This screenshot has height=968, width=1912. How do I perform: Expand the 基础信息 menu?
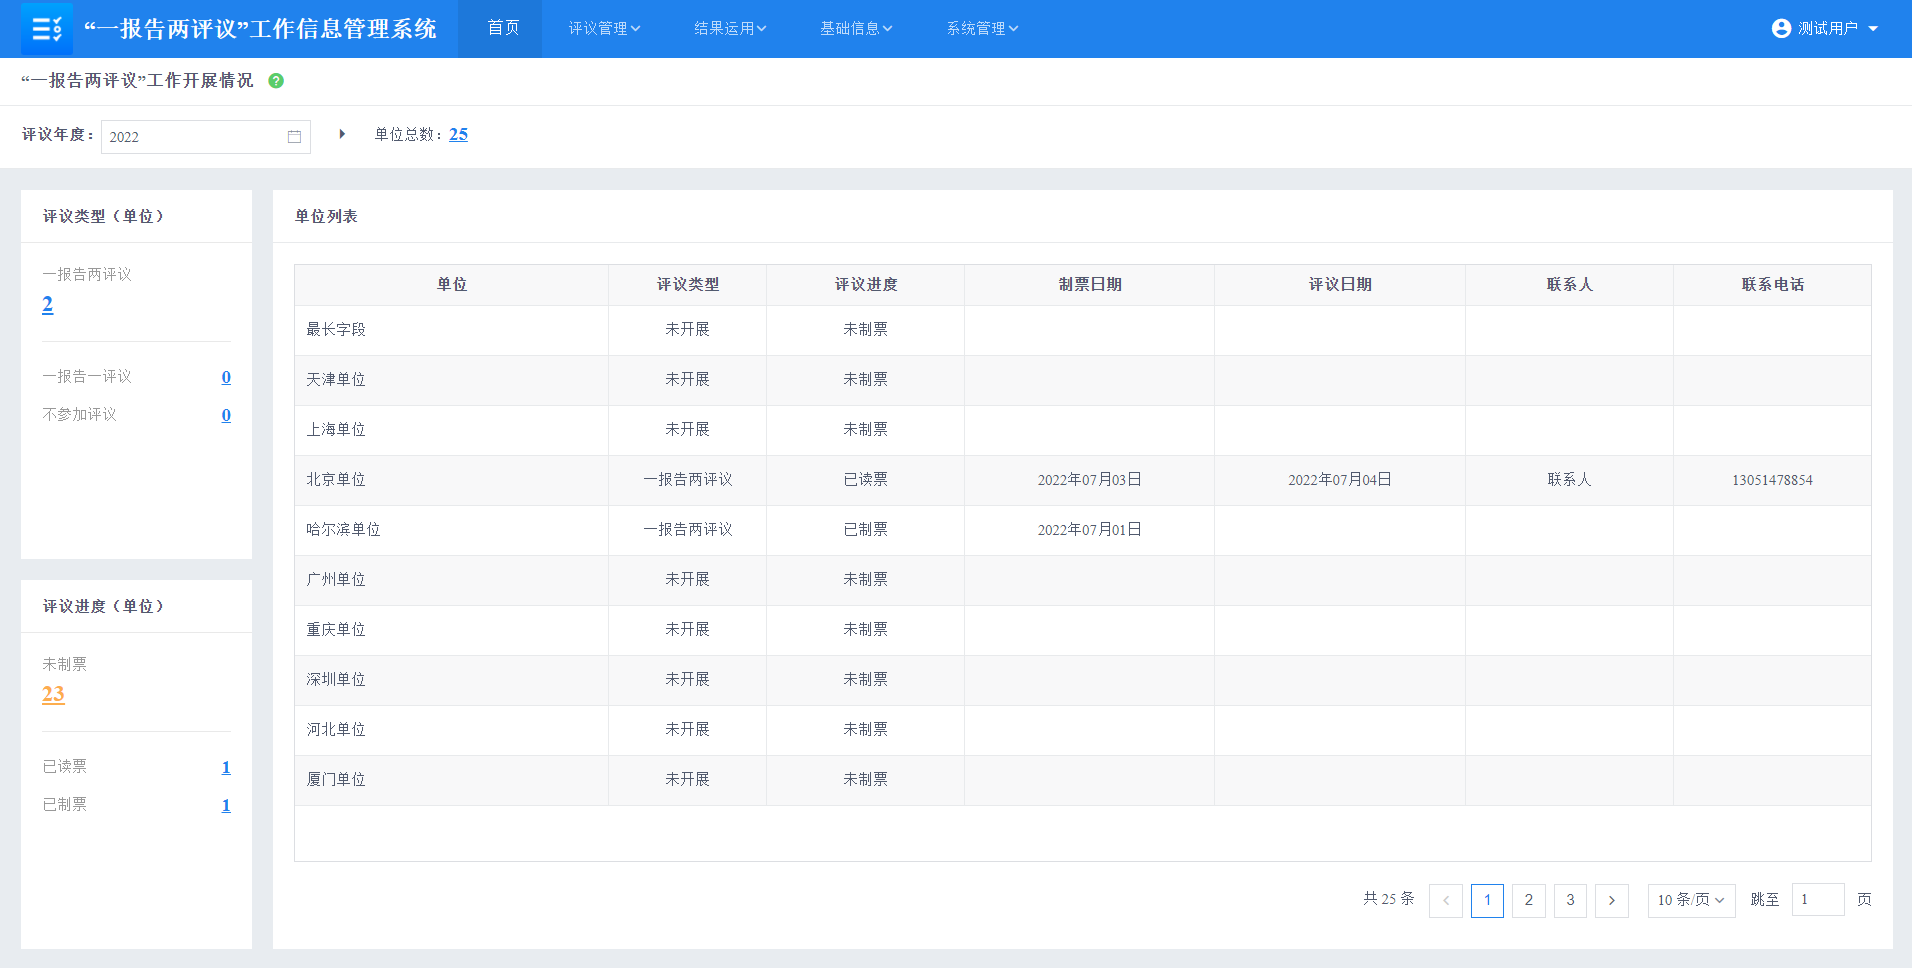856,28
